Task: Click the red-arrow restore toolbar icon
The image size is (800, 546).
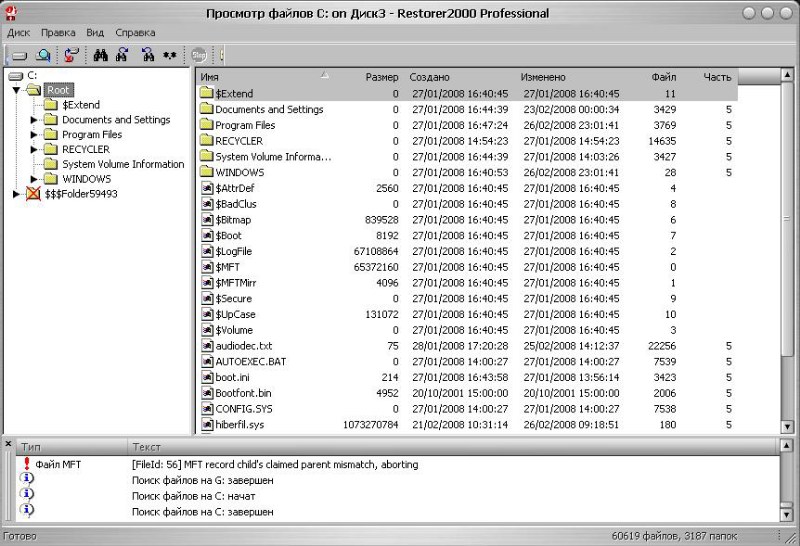Action: tap(71, 56)
